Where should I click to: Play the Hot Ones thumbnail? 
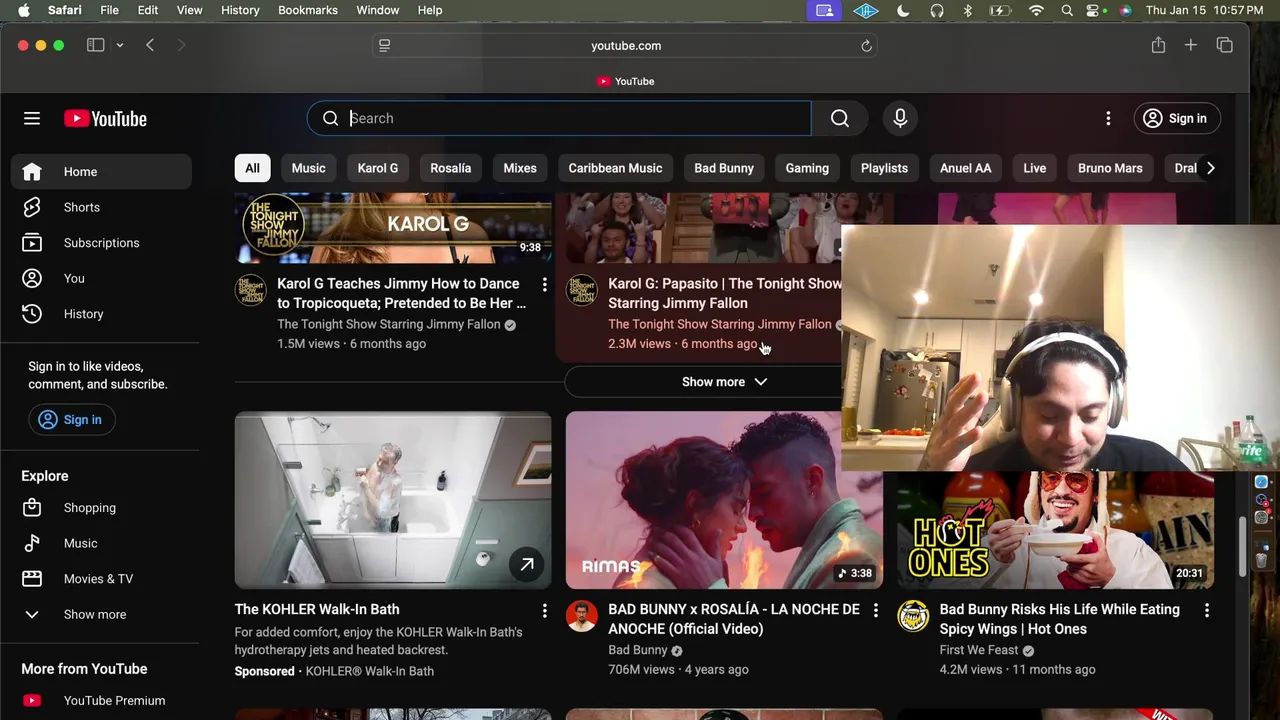pyautogui.click(x=1055, y=530)
